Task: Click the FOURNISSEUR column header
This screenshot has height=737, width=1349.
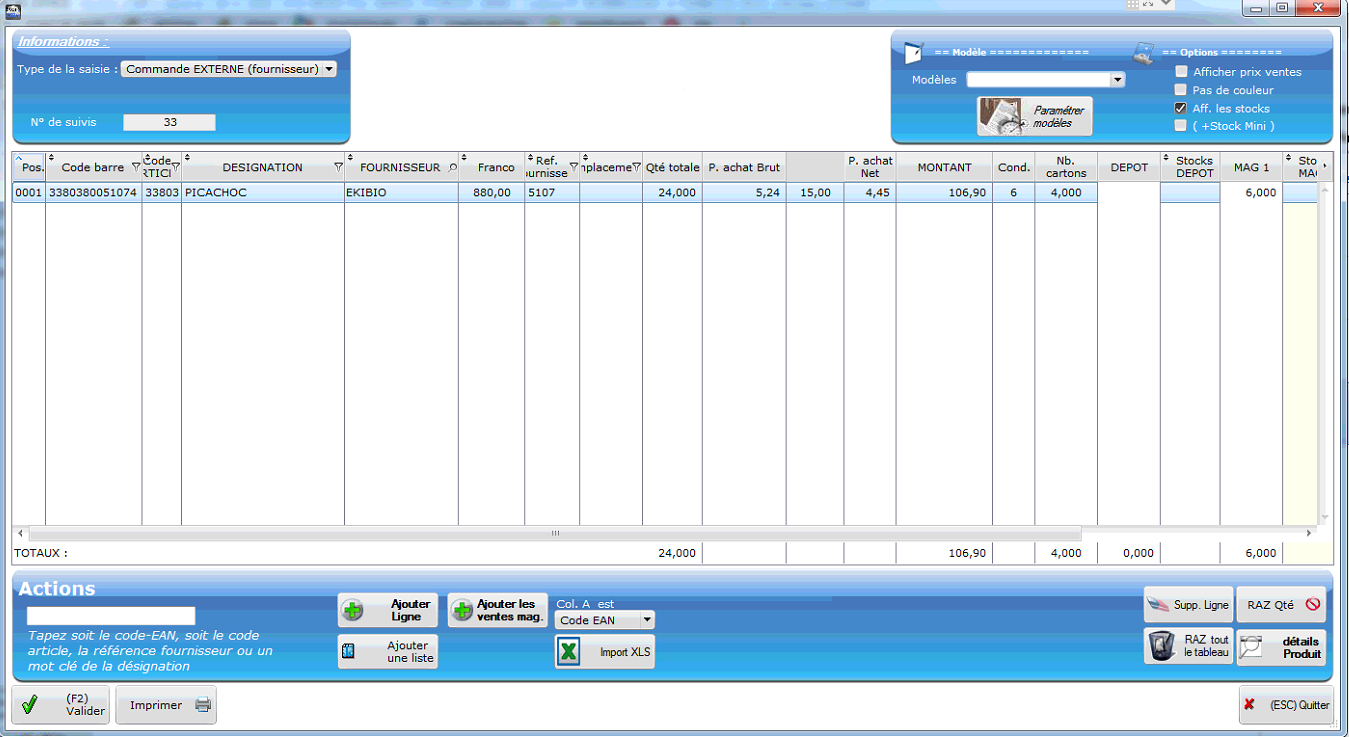Action: [x=400, y=167]
